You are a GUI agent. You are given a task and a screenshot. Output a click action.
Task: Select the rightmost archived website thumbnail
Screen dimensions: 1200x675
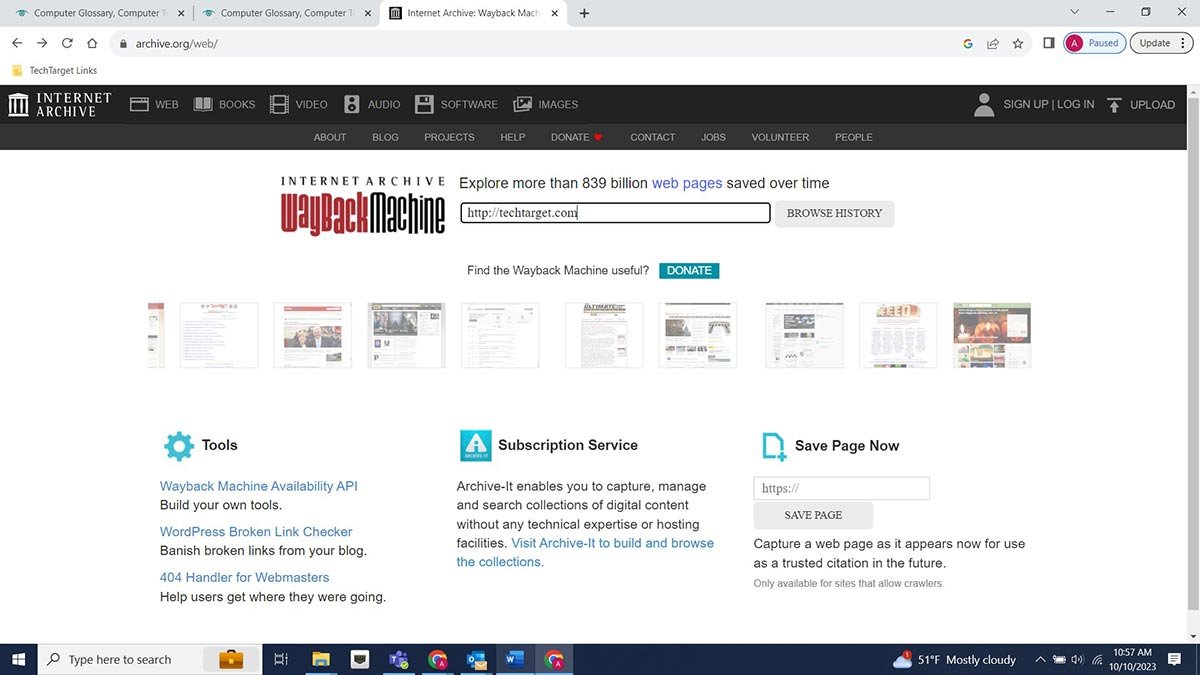click(x=991, y=335)
